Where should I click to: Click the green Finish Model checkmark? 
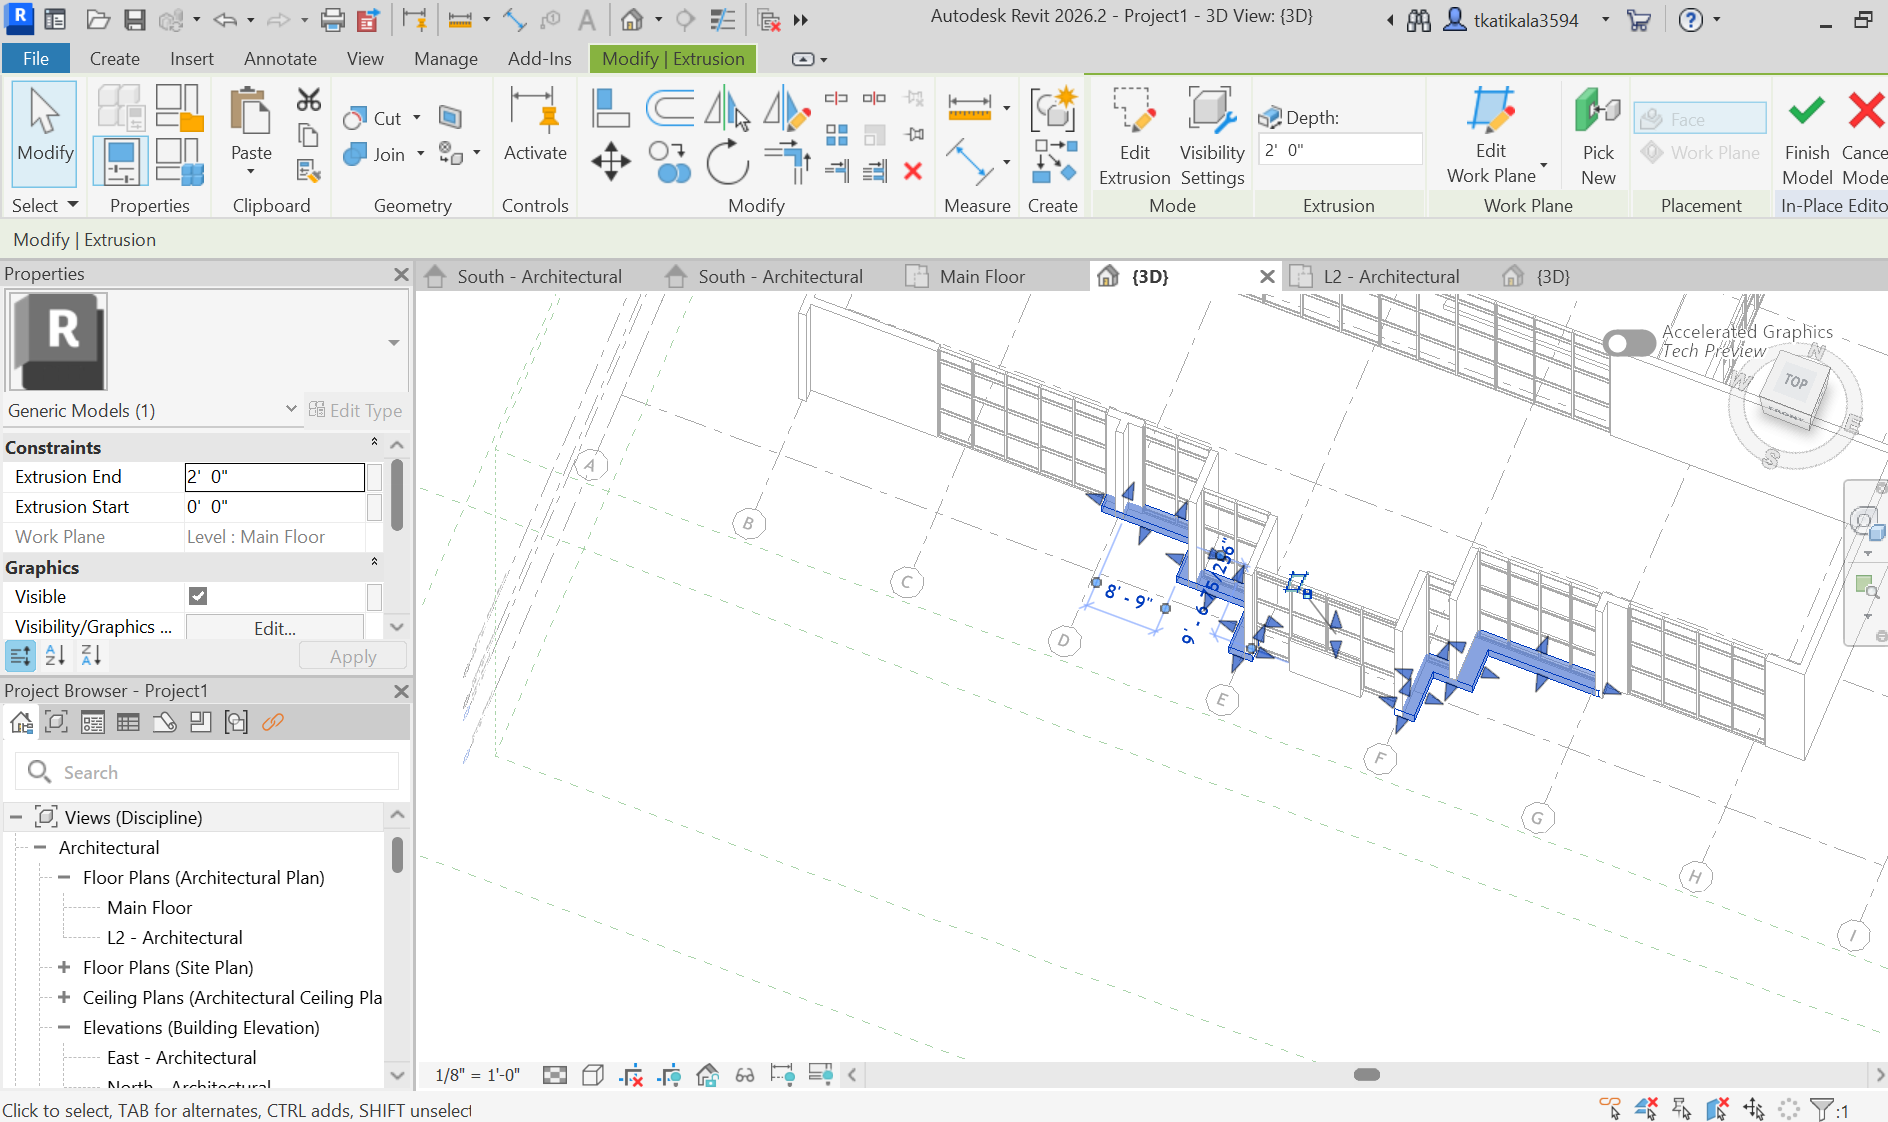[x=1806, y=137]
